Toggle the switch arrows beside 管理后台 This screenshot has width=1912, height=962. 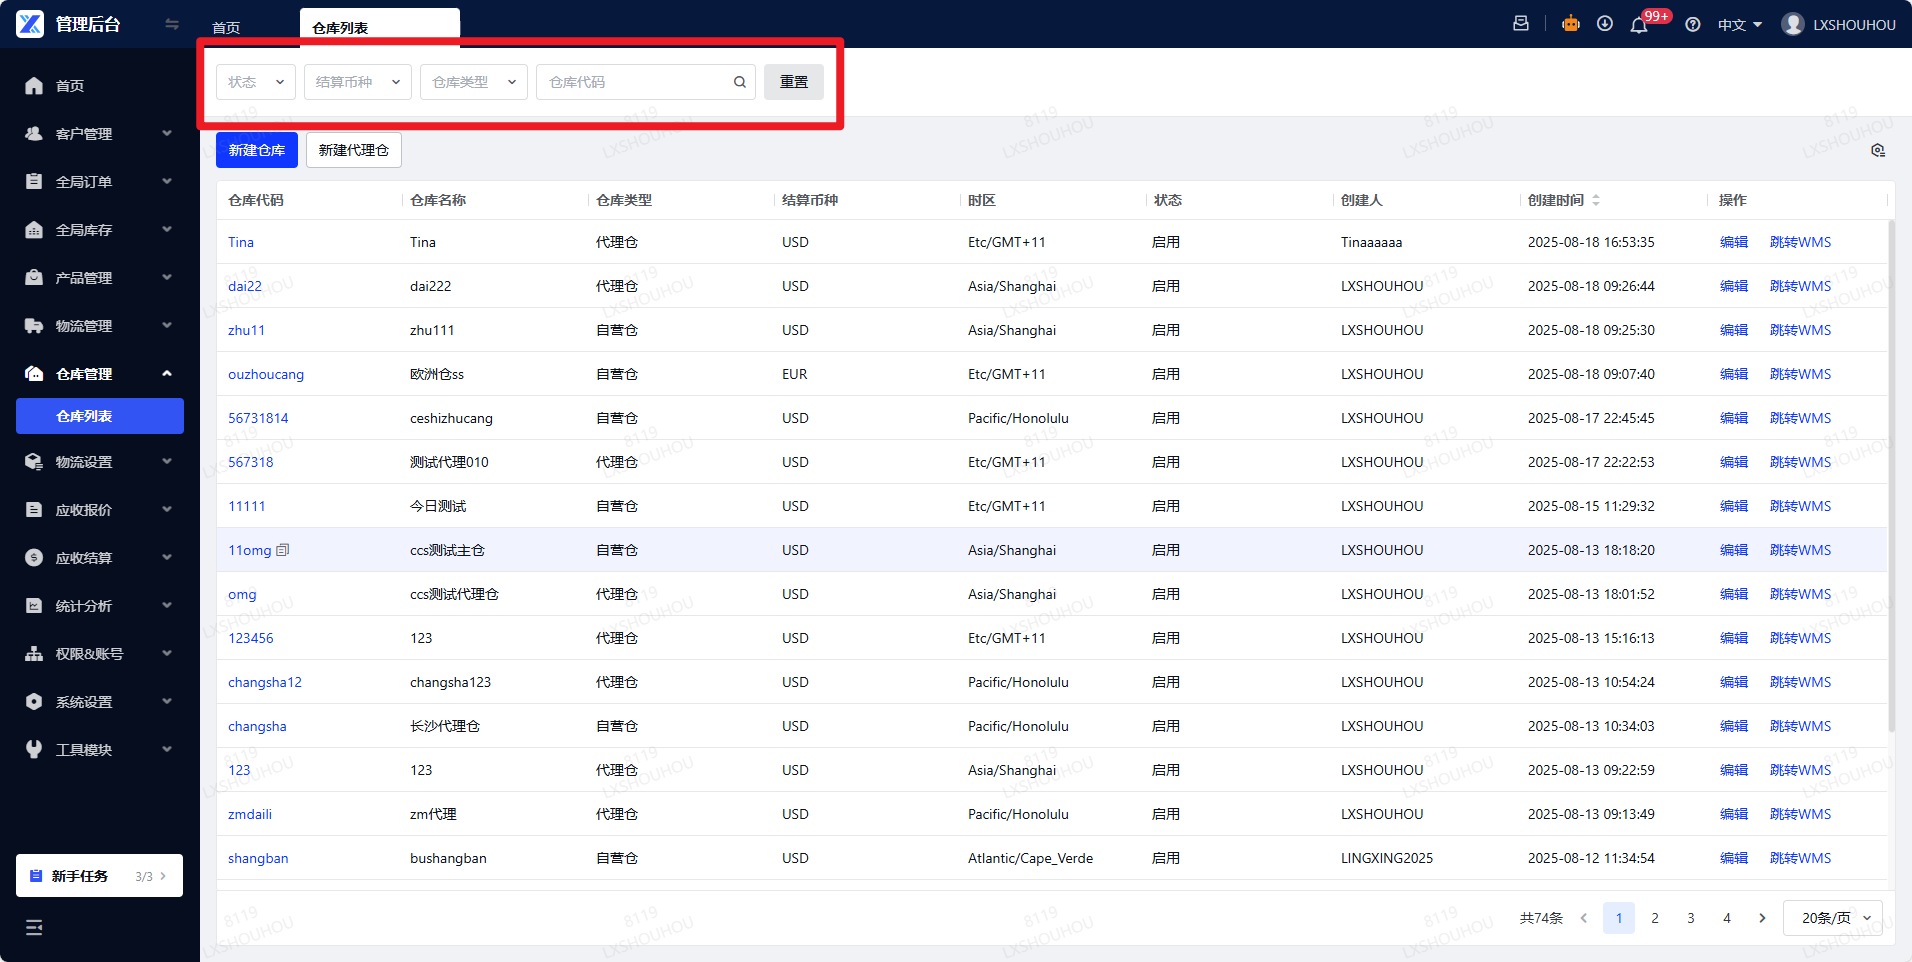coord(172,24)
